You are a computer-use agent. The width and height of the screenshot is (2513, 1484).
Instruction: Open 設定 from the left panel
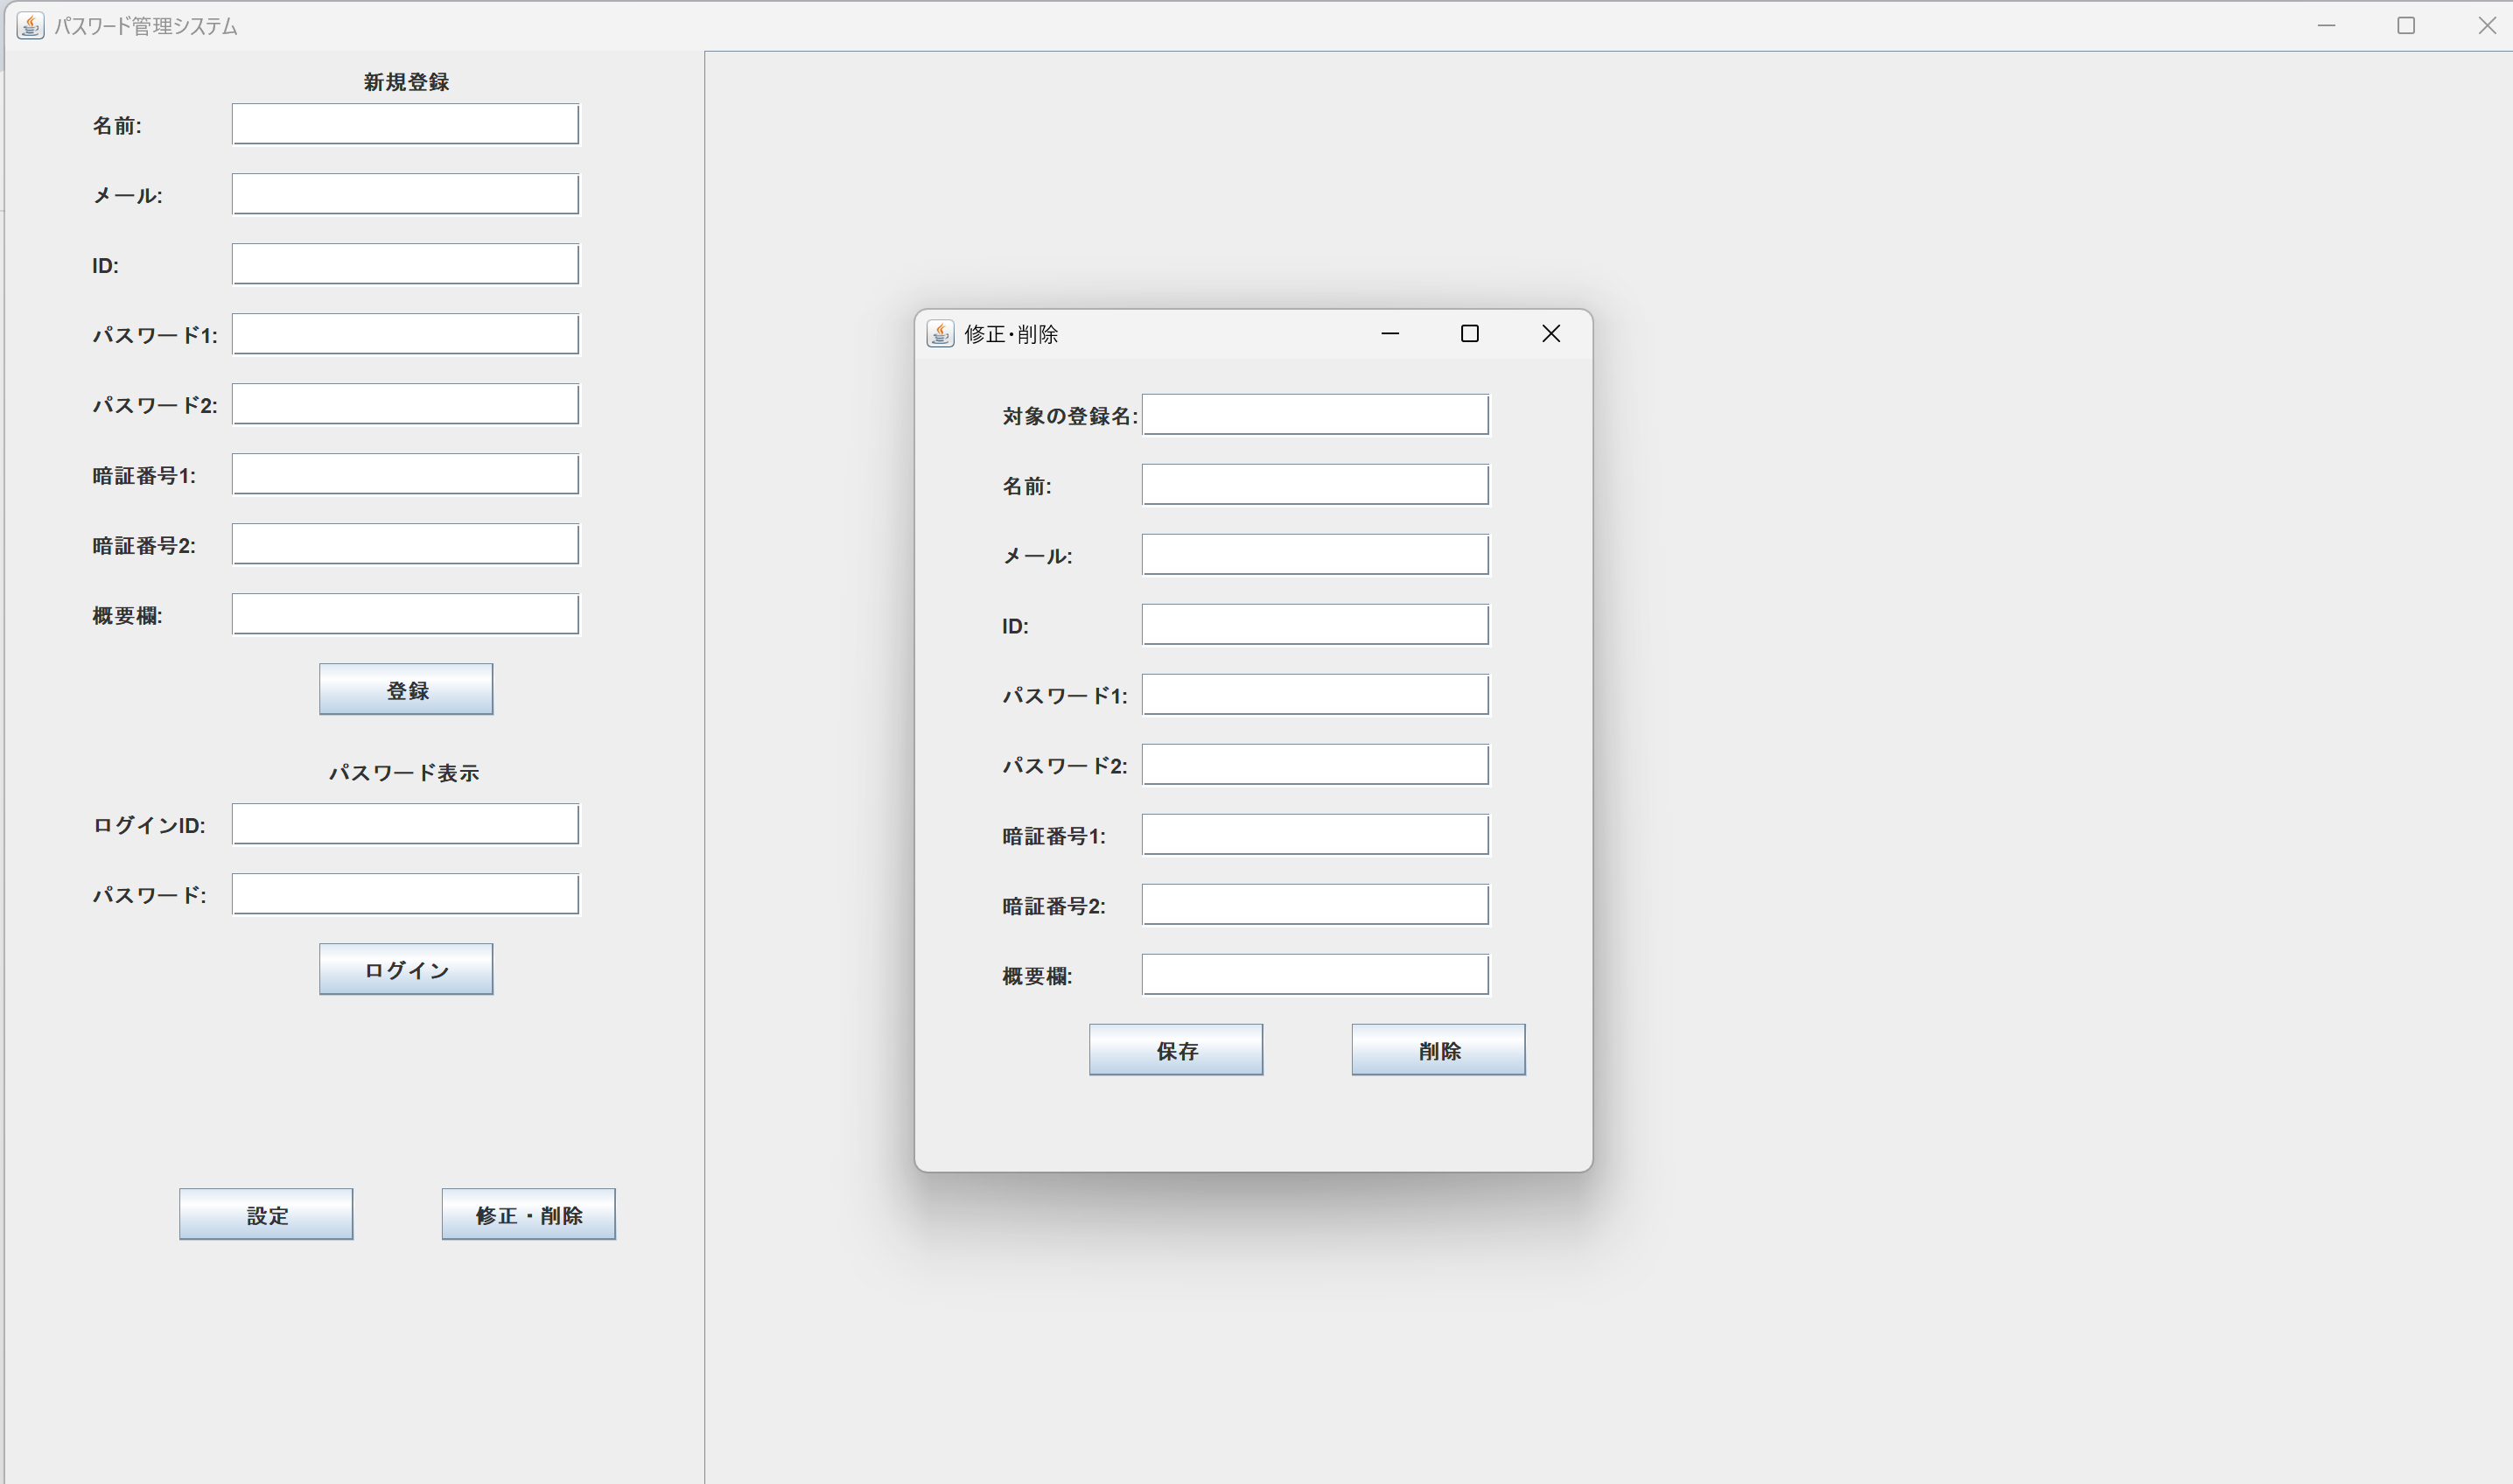[266, 1214]
